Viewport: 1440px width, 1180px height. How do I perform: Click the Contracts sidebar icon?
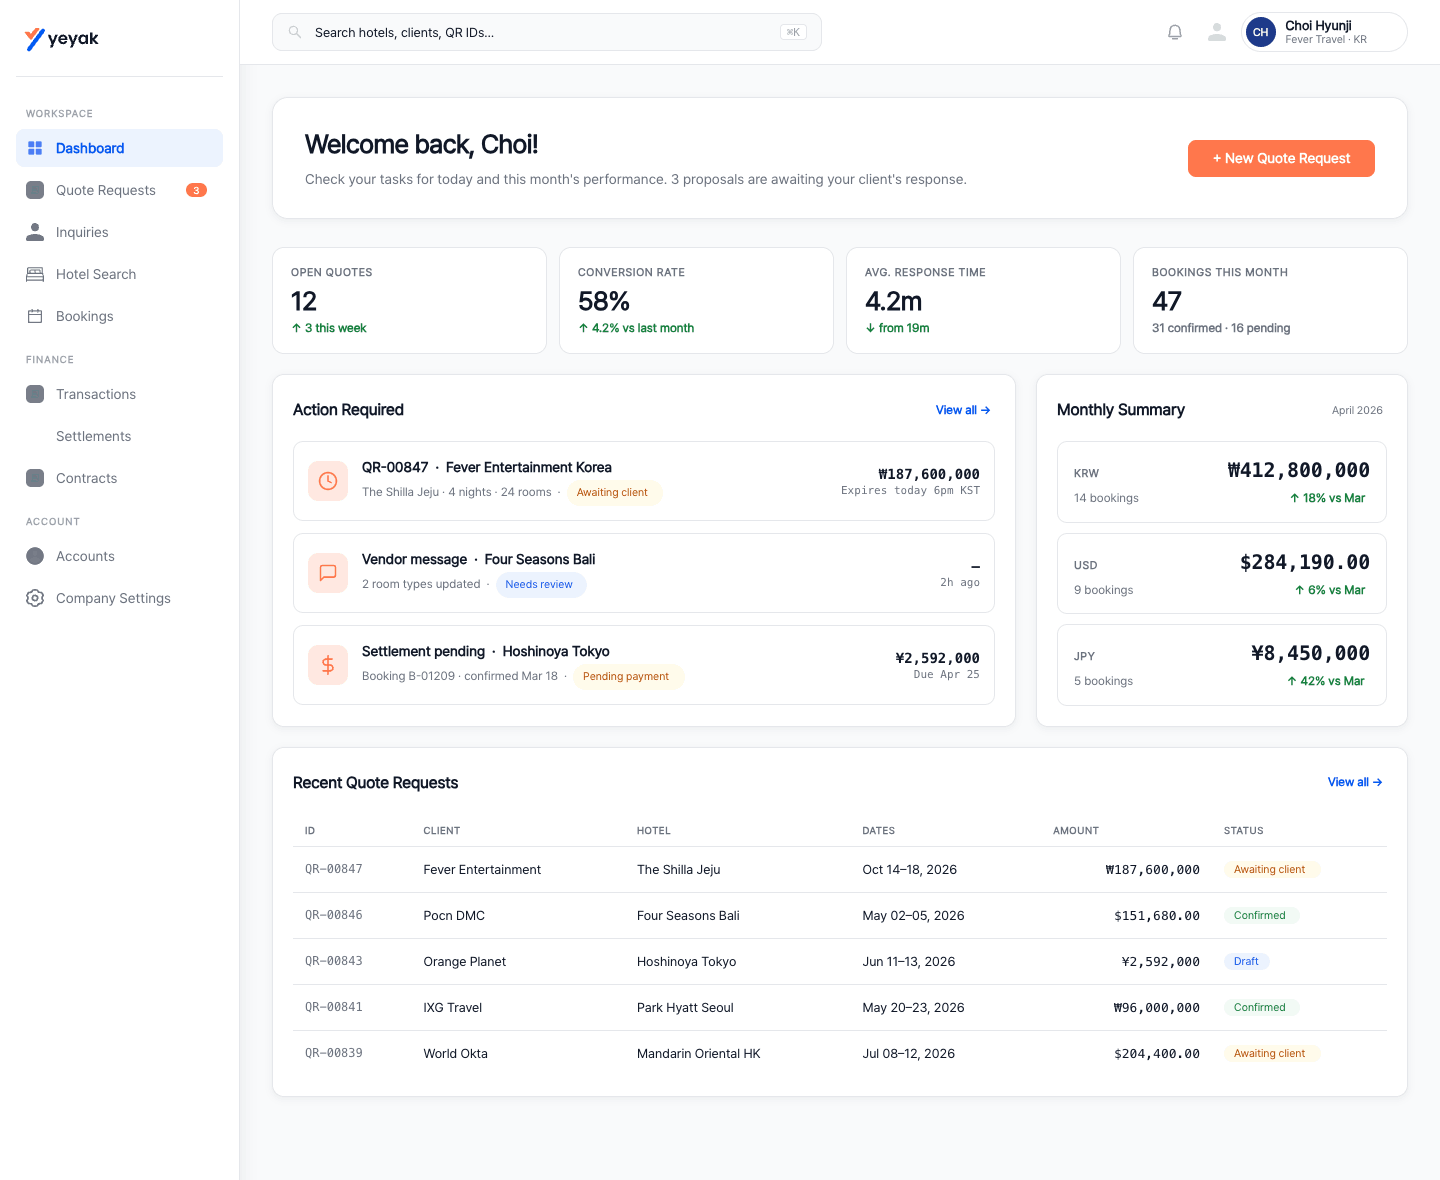[35, 478]
